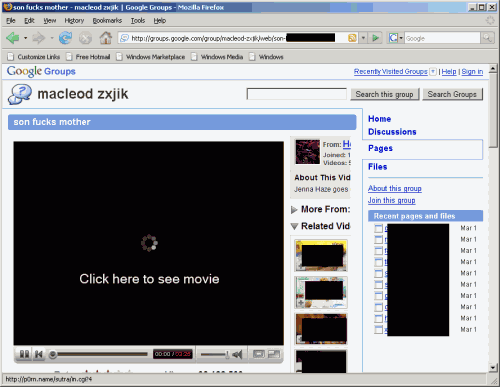
Task: Open the last Windows bookmark
Action: pyautogui.click(x=266, y=57)
